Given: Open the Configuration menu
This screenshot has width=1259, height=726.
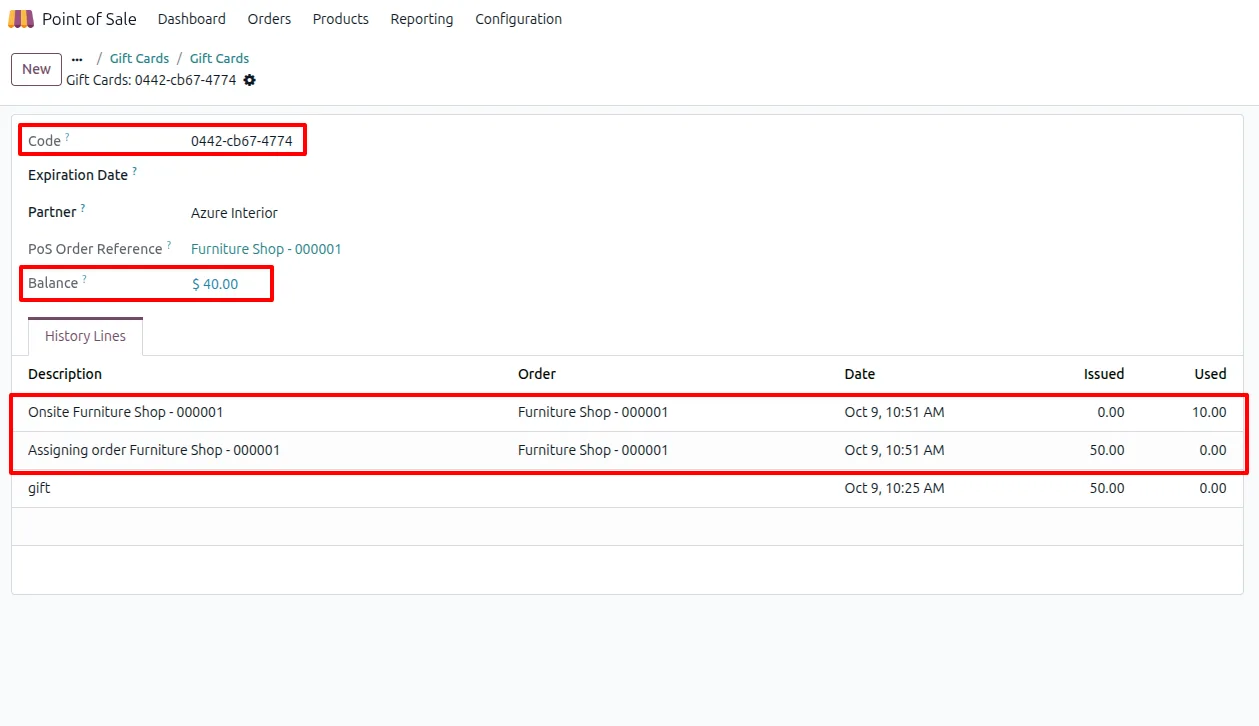Looking at the screenshot, I should coord(518,19).
